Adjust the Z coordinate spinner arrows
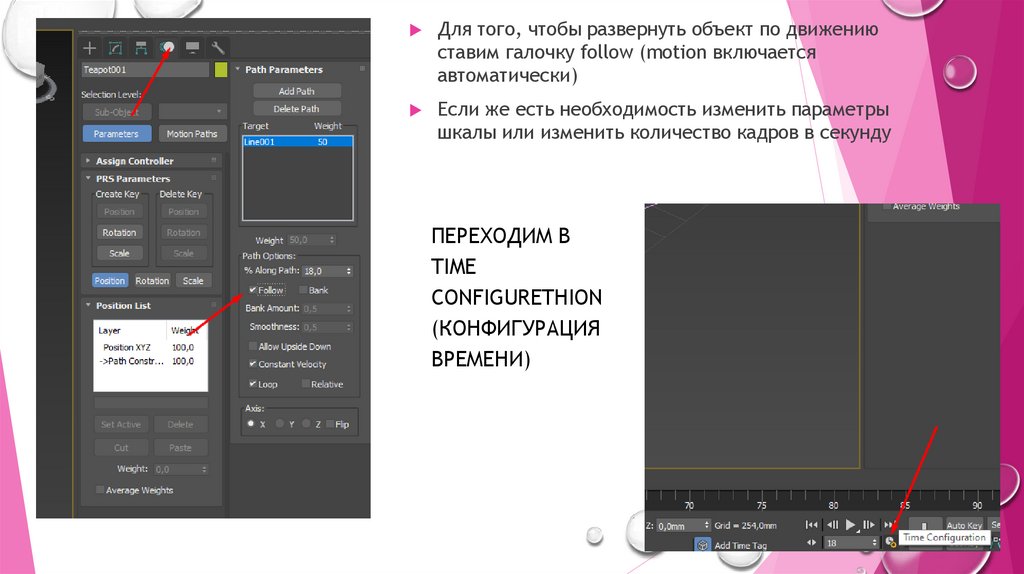The height and width of the screenshot is (574, 1024). (x=707, y=525)
